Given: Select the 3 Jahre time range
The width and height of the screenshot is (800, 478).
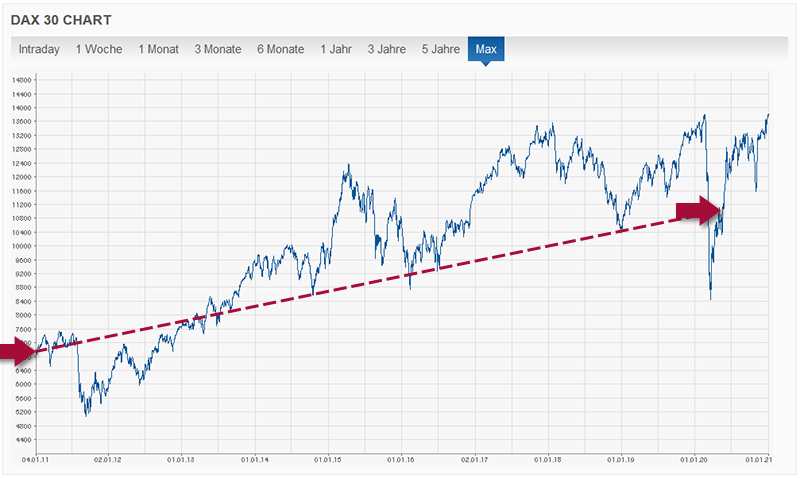Looking at the screenshot, I should coord(386,49).
